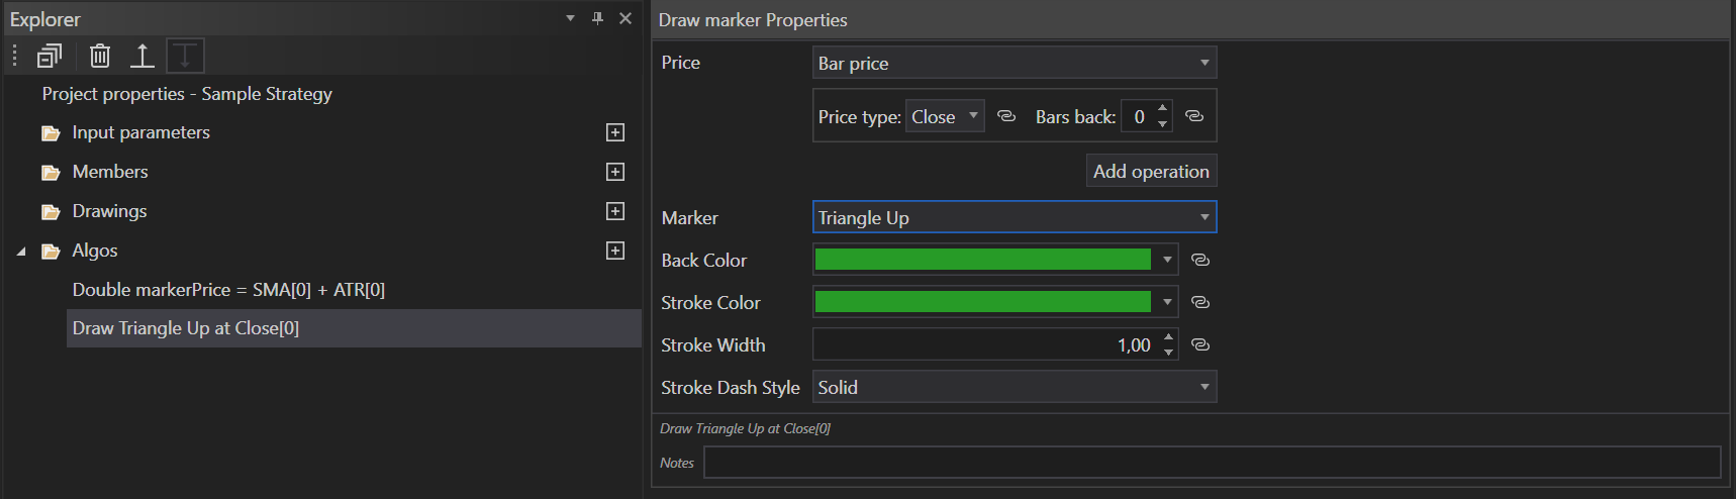Click the trash delete icon

tap(100, 56)
